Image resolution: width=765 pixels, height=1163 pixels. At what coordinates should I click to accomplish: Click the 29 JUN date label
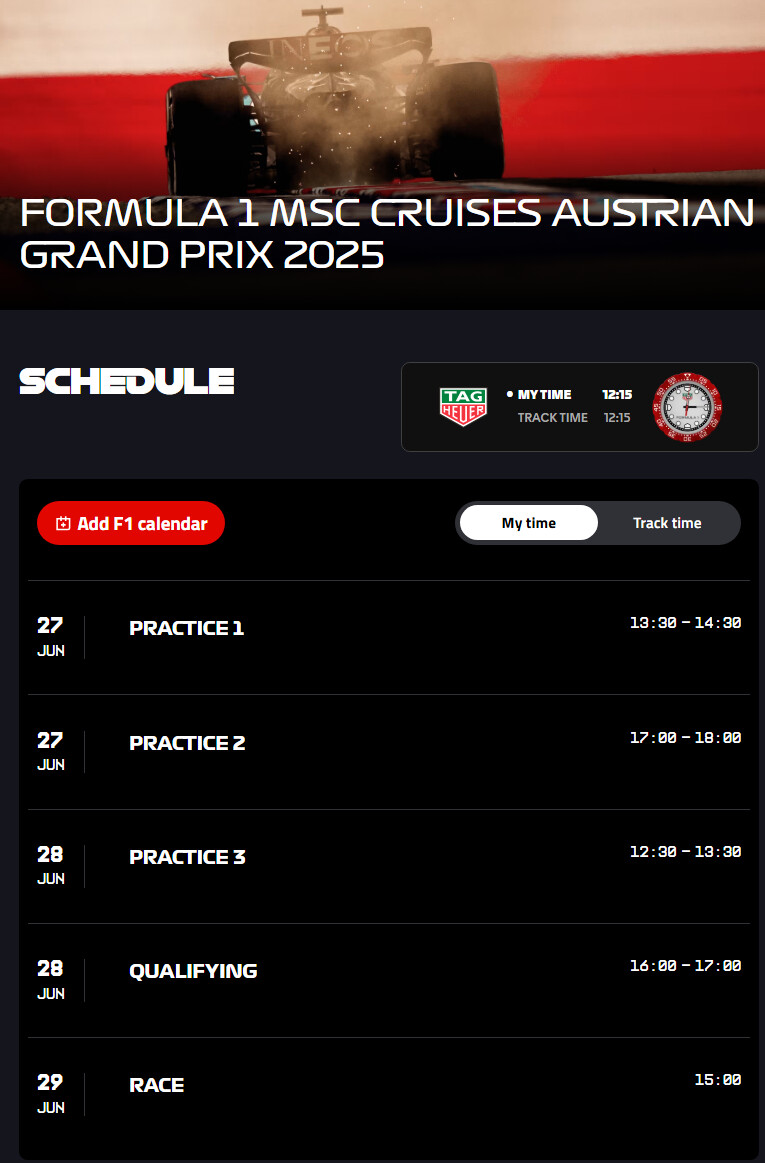click(x=50, y=1094)
